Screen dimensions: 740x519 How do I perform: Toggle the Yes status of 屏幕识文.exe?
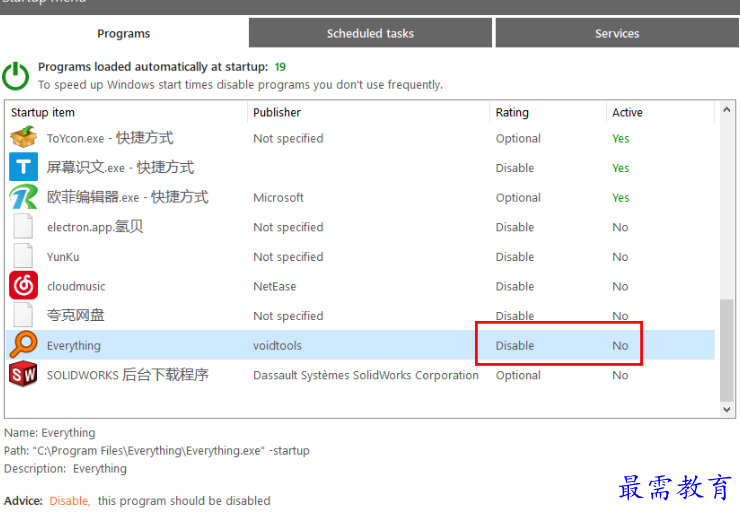(x=621, y=168)
